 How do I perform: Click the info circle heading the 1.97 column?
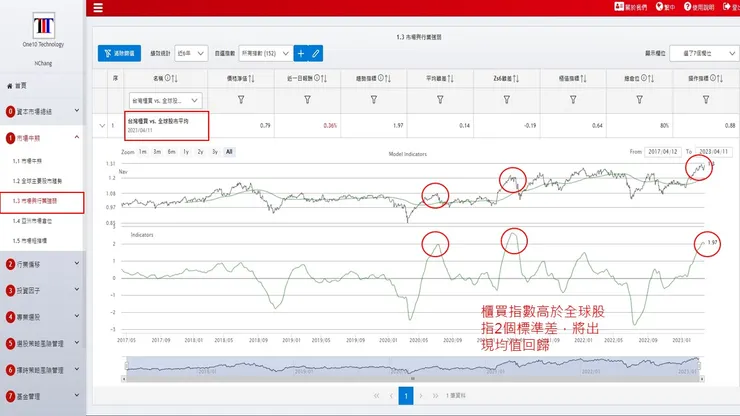pyautogui.click(x=380, y=78)
